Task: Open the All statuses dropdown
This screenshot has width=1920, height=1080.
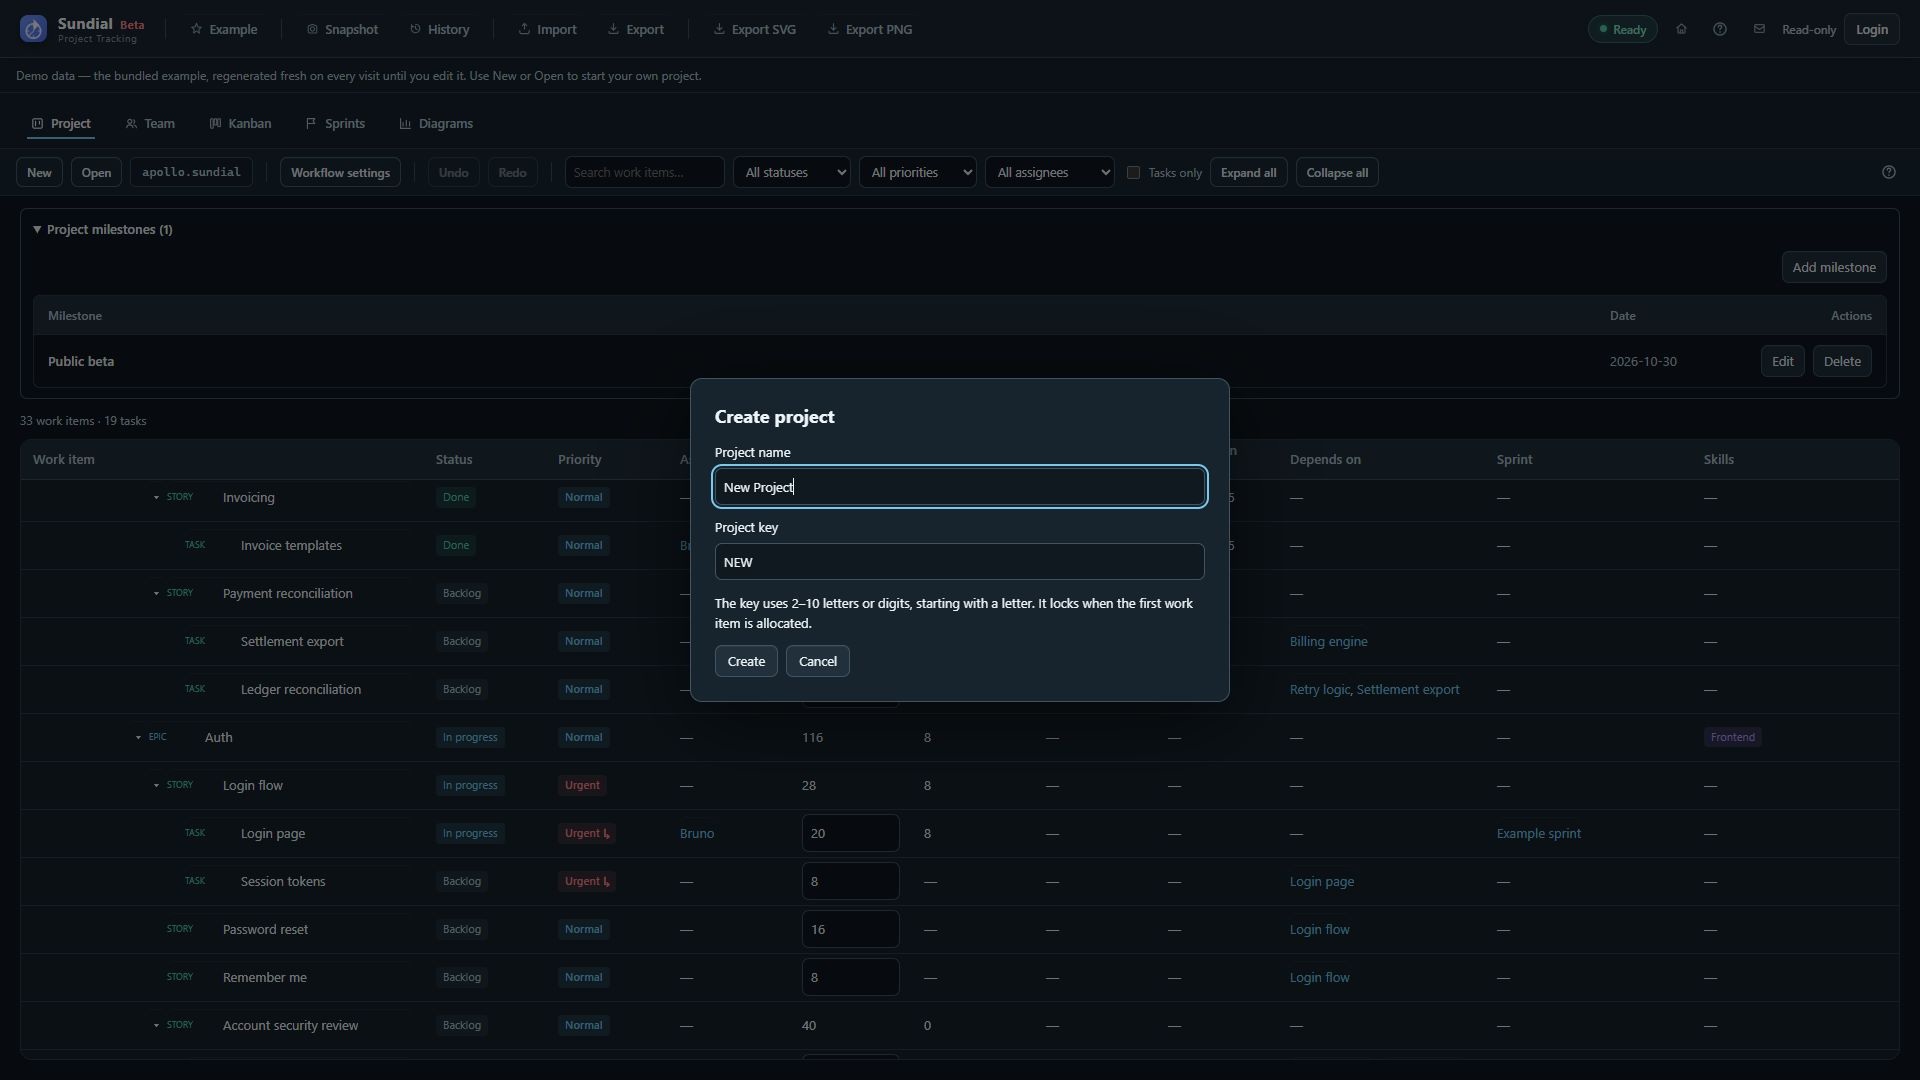Action: (792, 172)
